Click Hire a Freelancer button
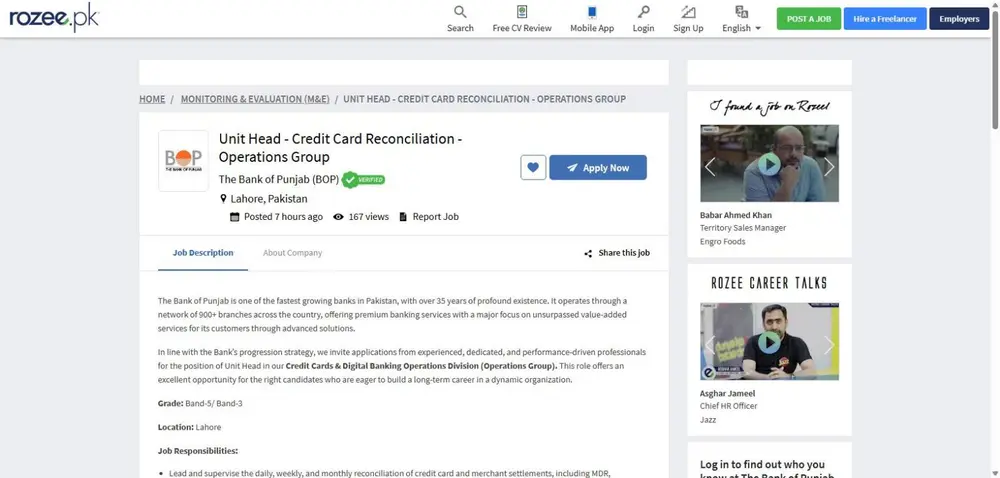 pos(885,19)
